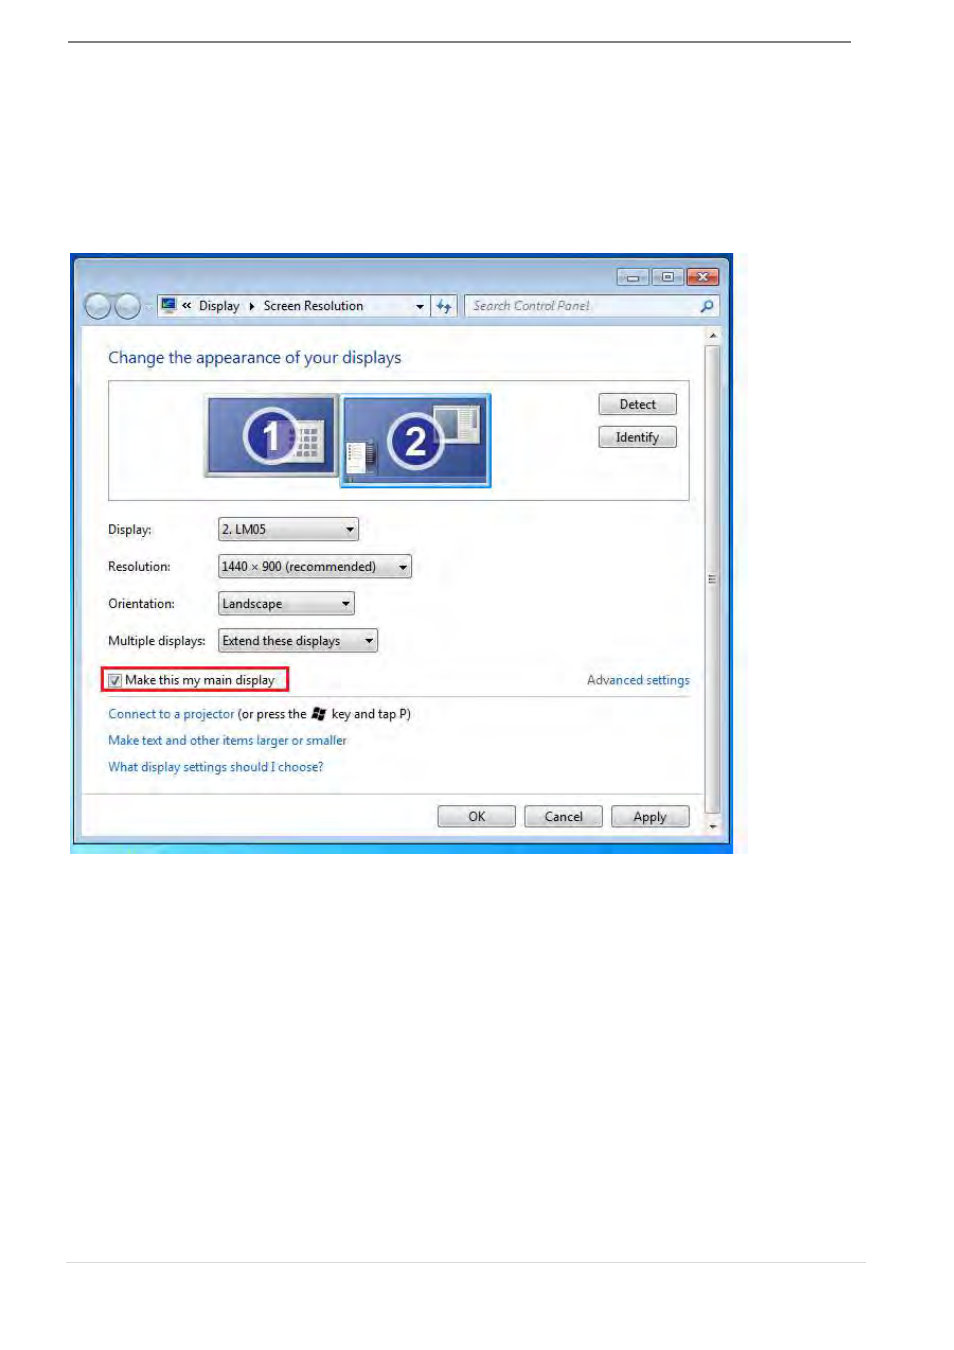Image resolution: width=954 pixels, height=1350 pixels.
Task: Toggle Make this my main display checkbox
Action: pyautogui.click(x=115, y=680)
